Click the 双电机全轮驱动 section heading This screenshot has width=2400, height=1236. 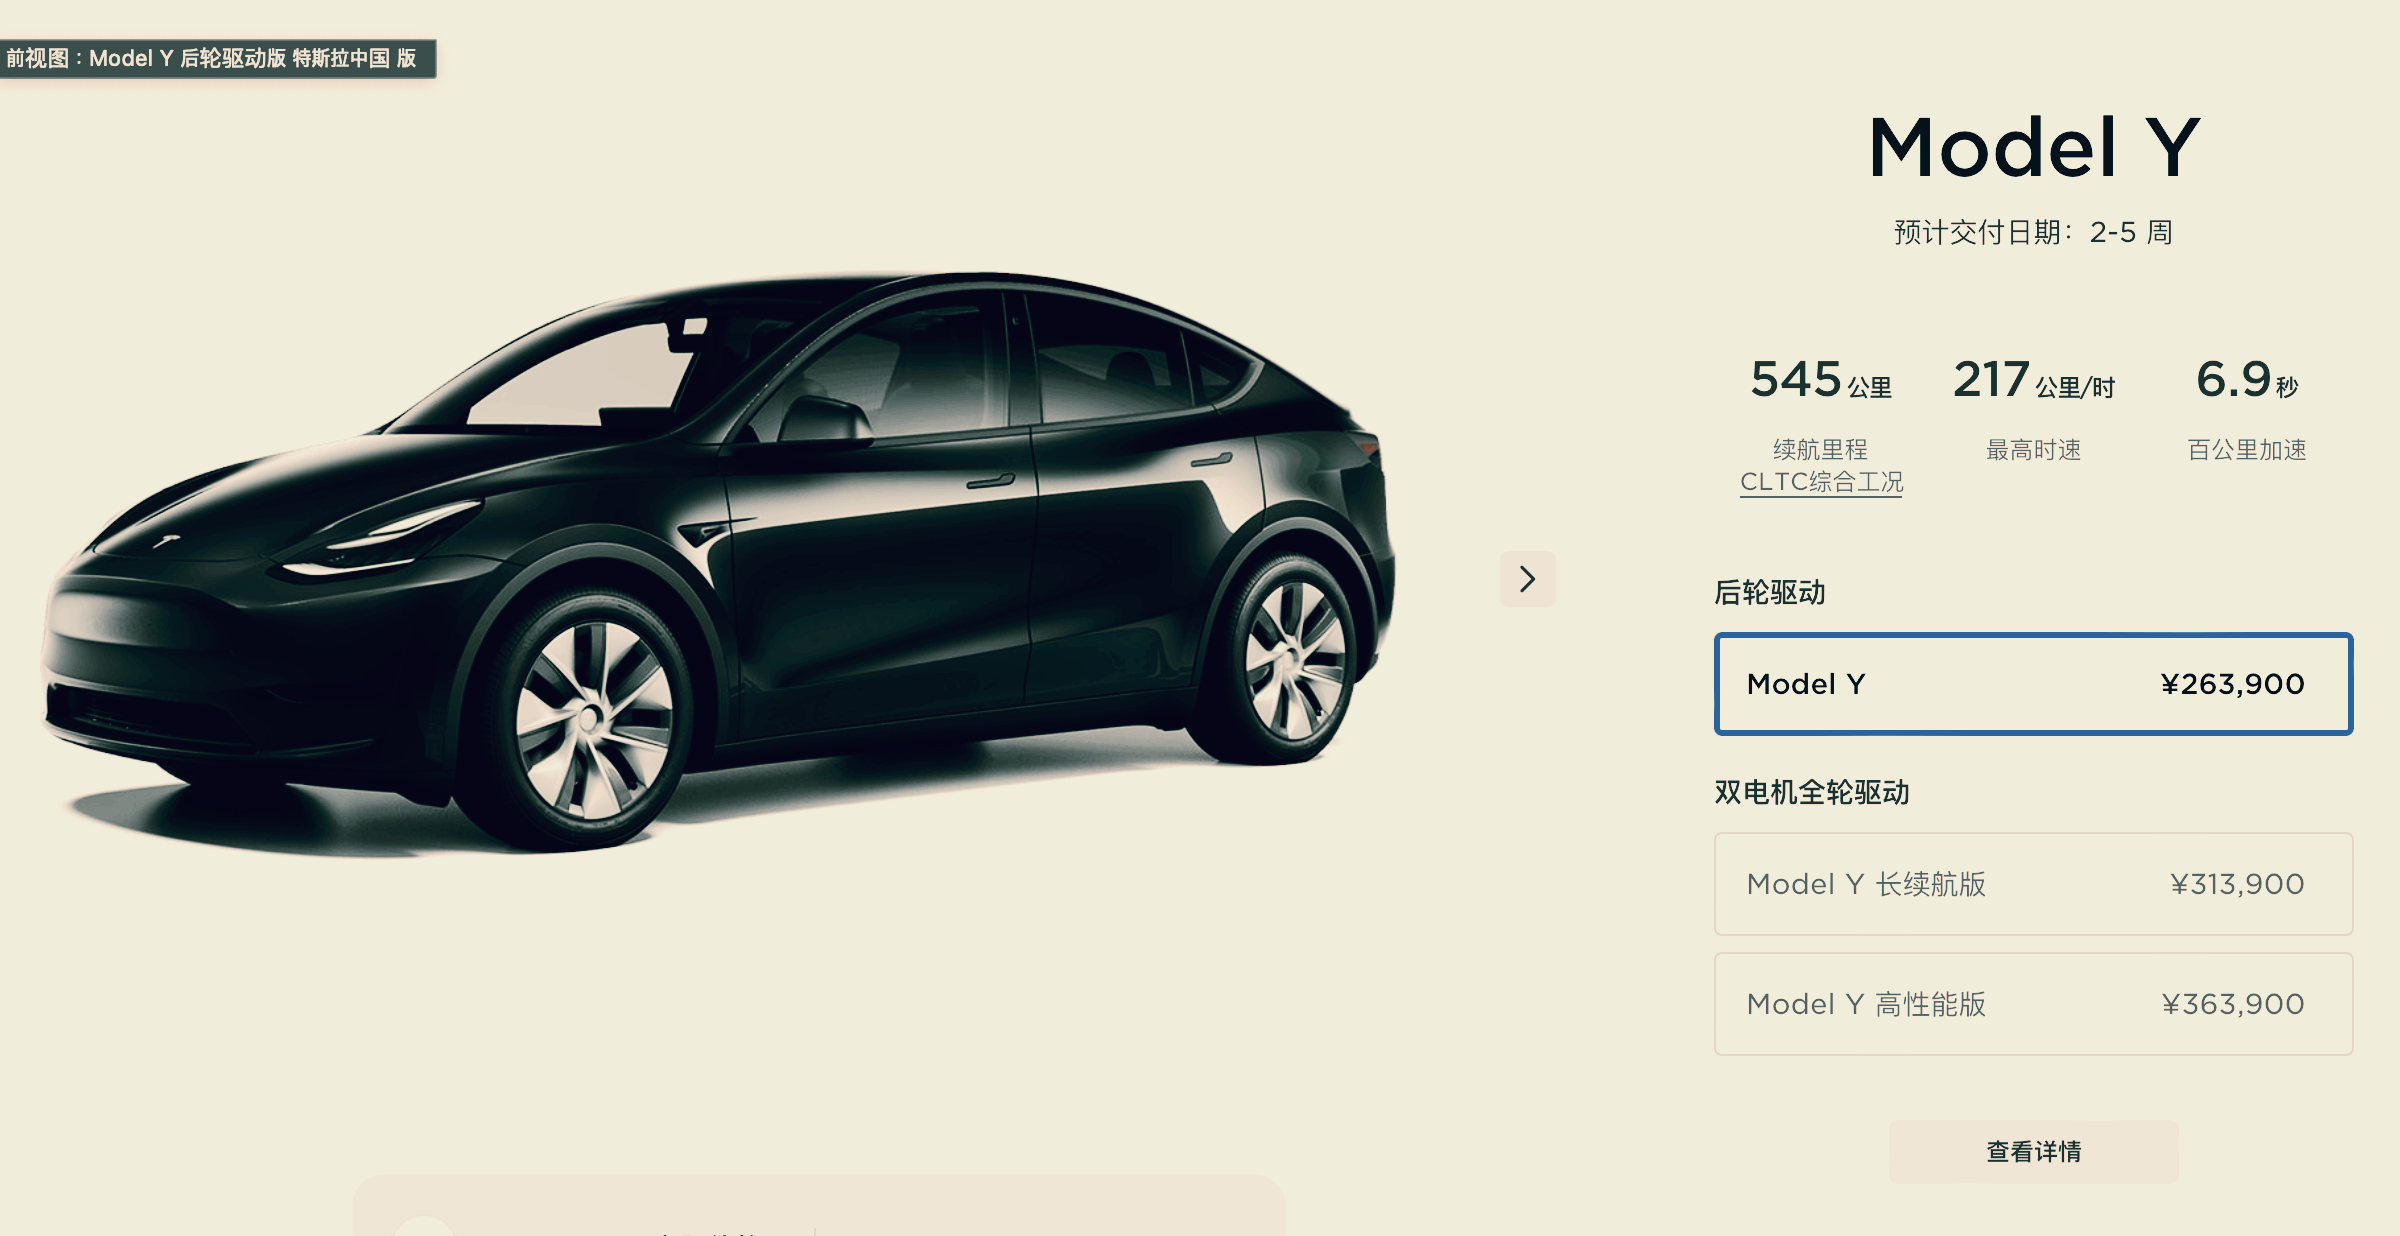[1812, 793]
